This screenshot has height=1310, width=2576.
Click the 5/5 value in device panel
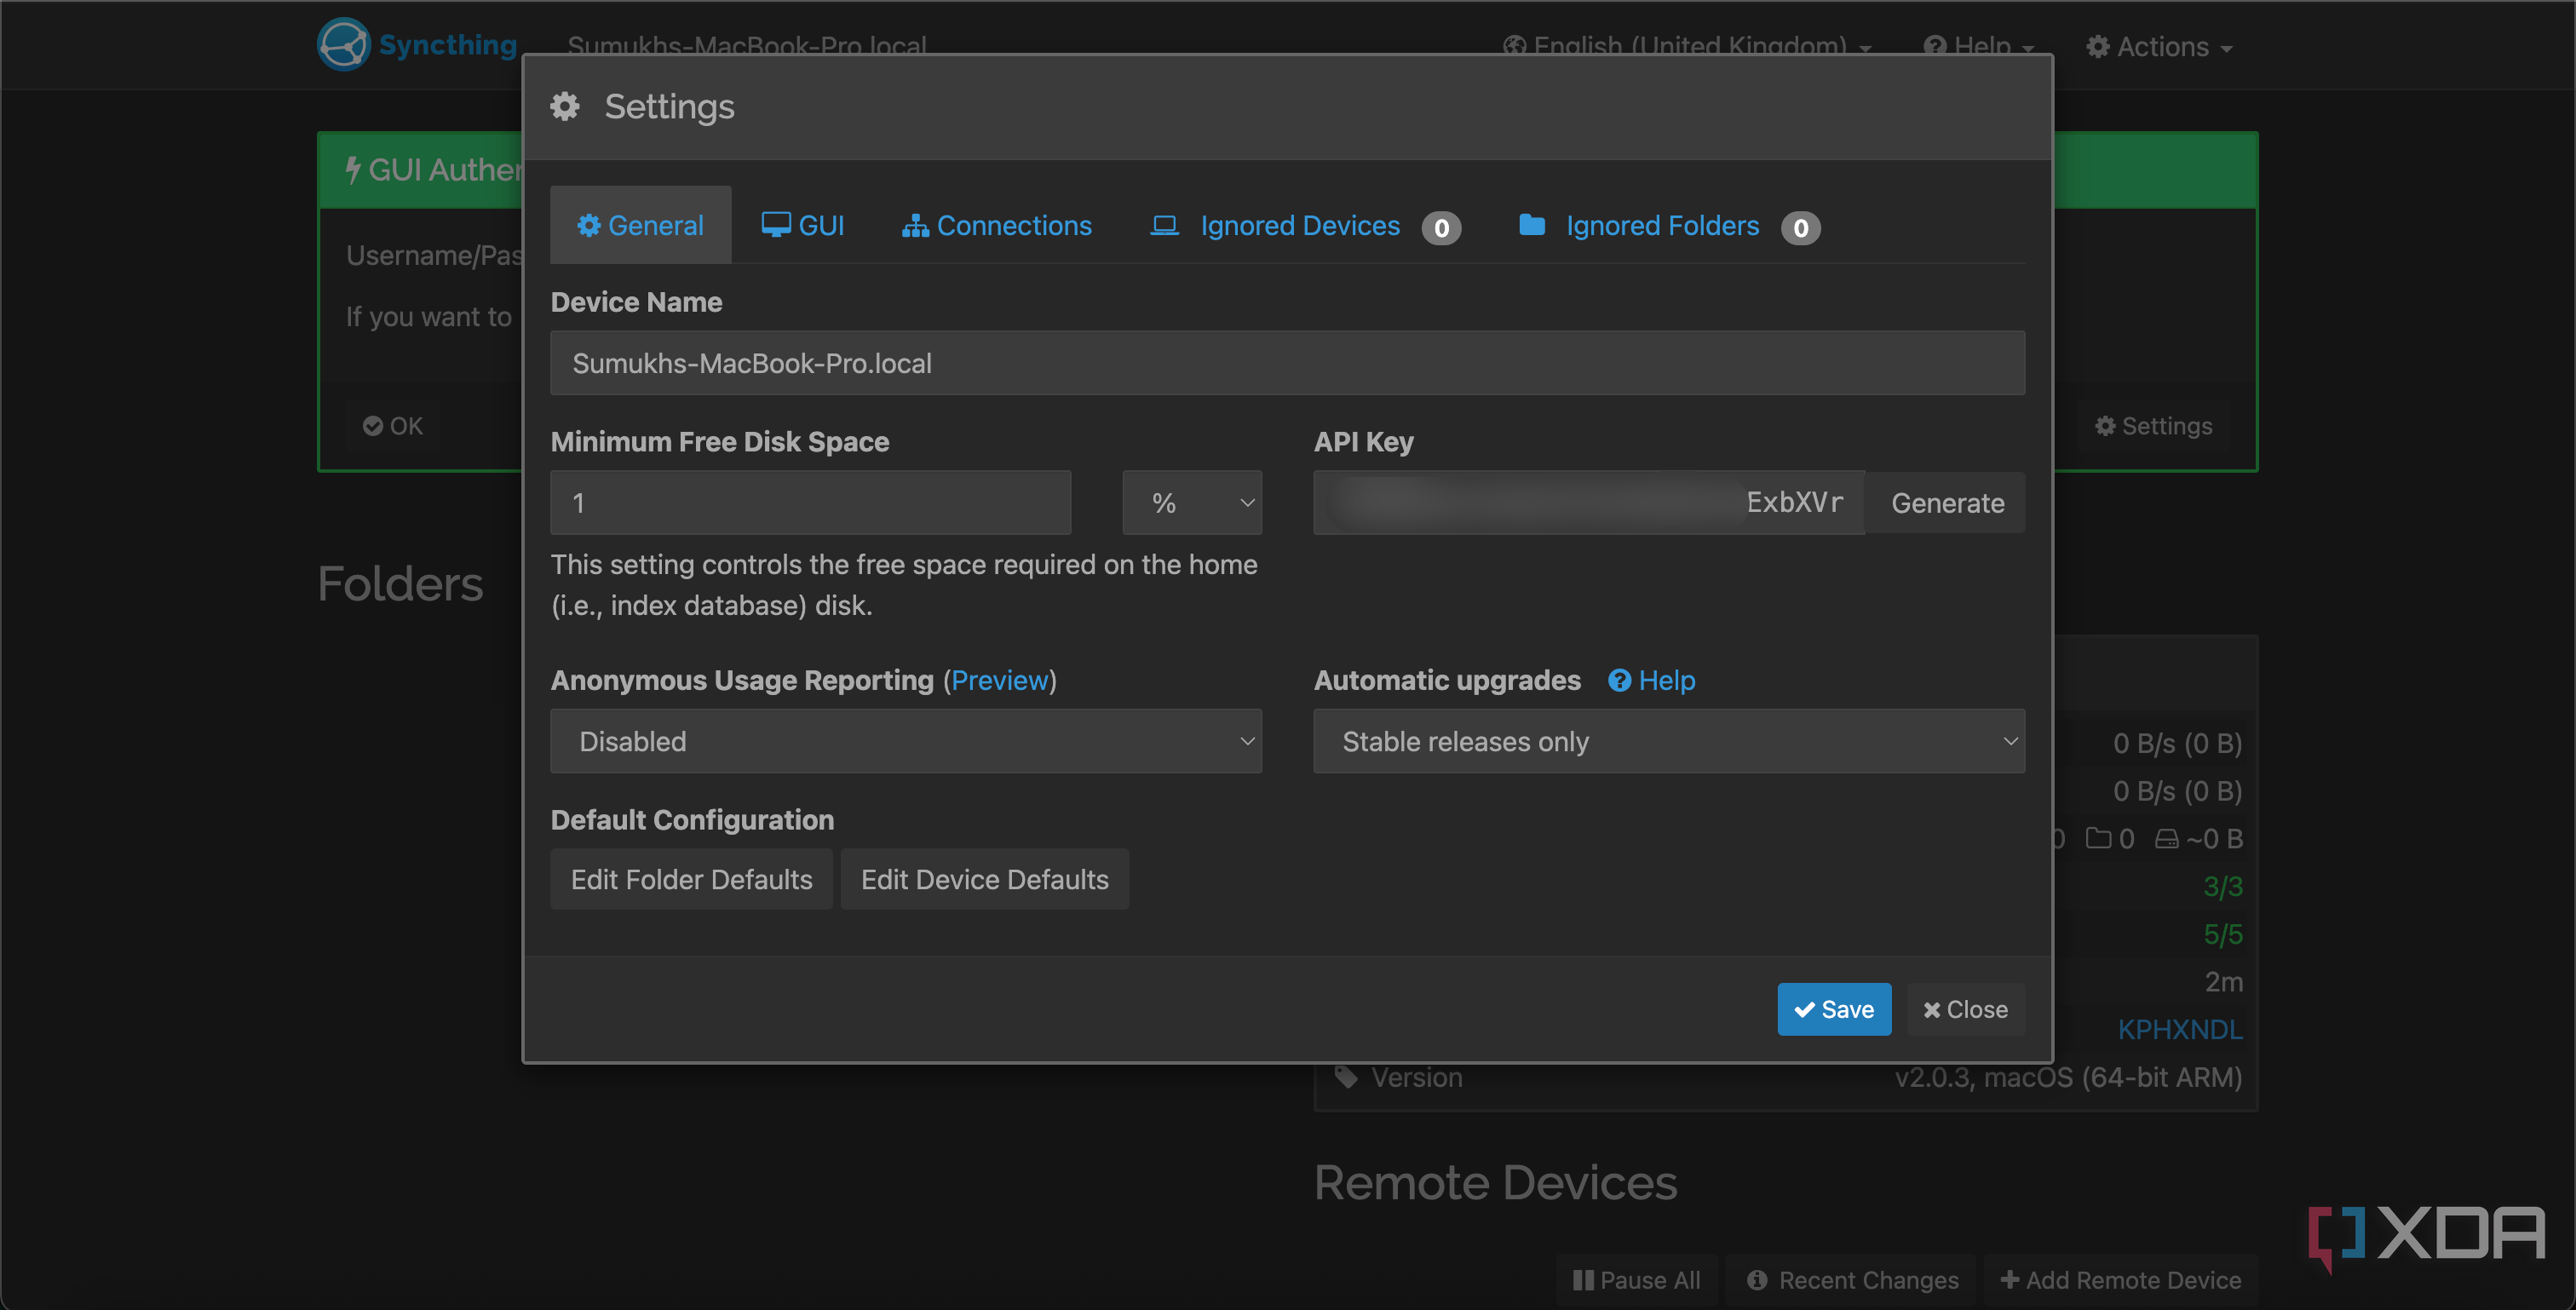2223,934
